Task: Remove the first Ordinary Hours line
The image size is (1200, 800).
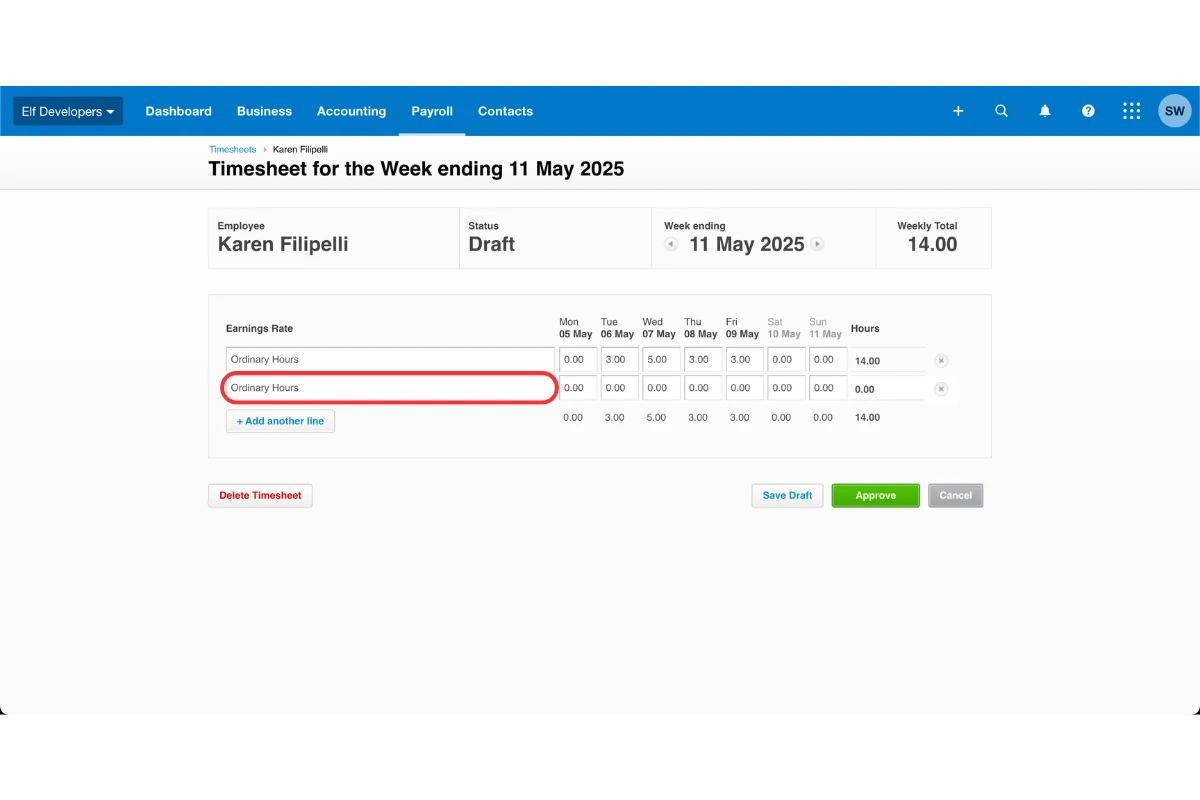Action: pyautogui.click(x=941, y=360)
